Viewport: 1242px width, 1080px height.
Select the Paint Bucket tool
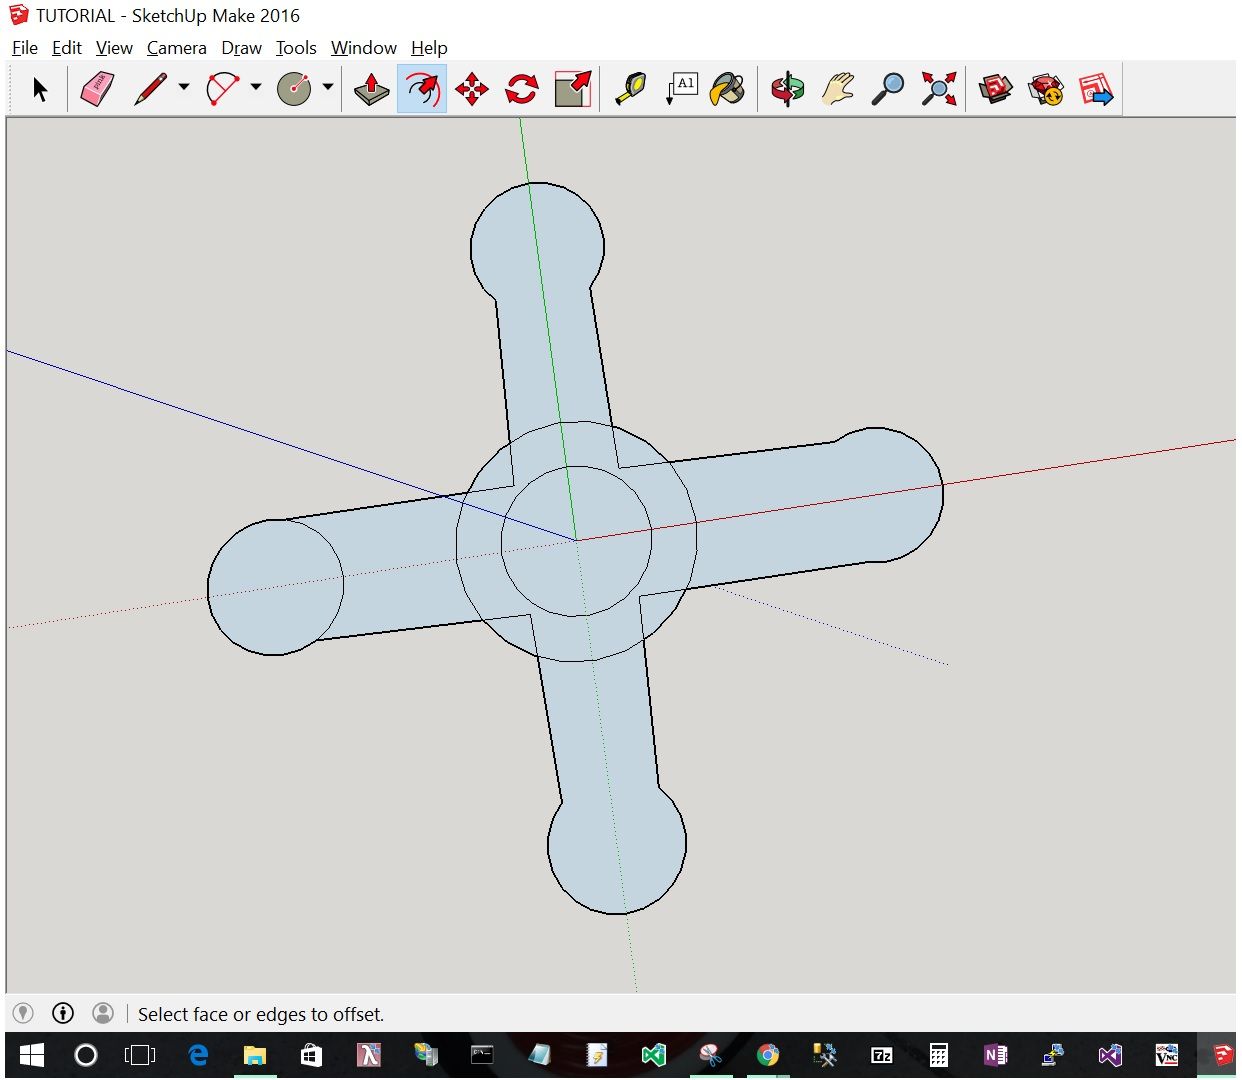[728, 88]
